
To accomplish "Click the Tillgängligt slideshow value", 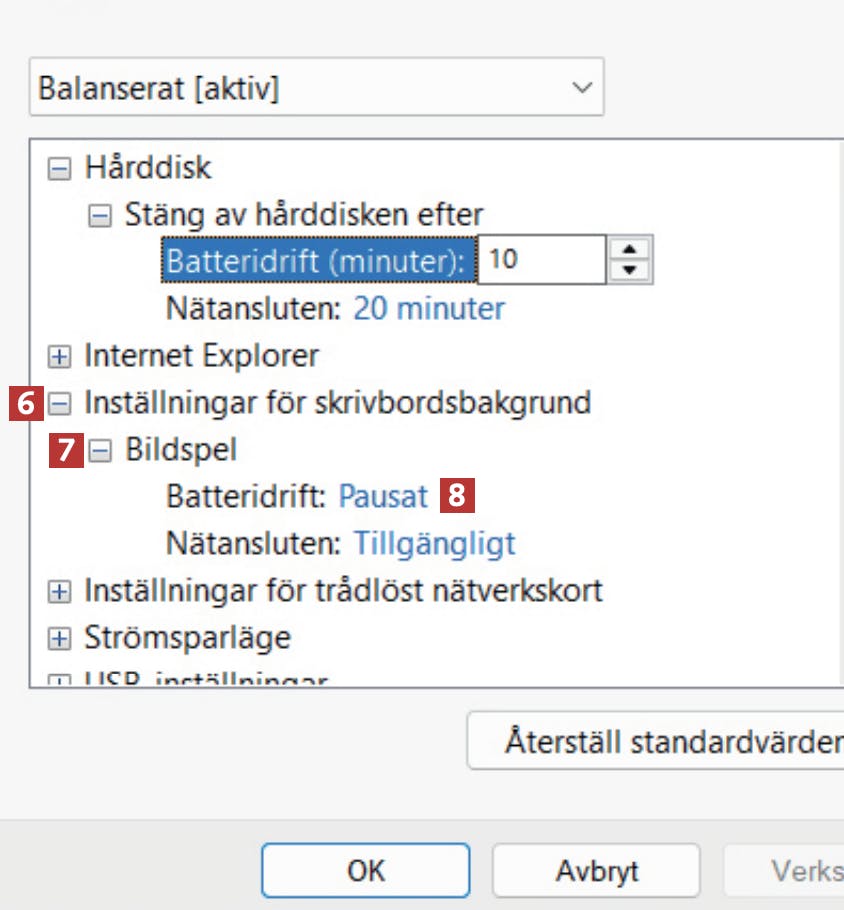I will point(435,543).
